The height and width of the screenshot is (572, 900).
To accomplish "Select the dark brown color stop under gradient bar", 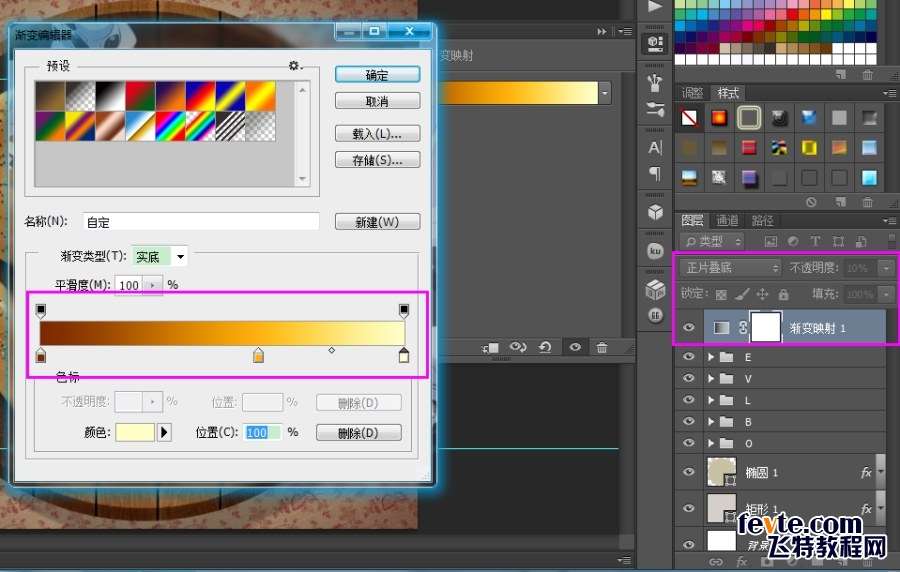I will tap(40, 355).
